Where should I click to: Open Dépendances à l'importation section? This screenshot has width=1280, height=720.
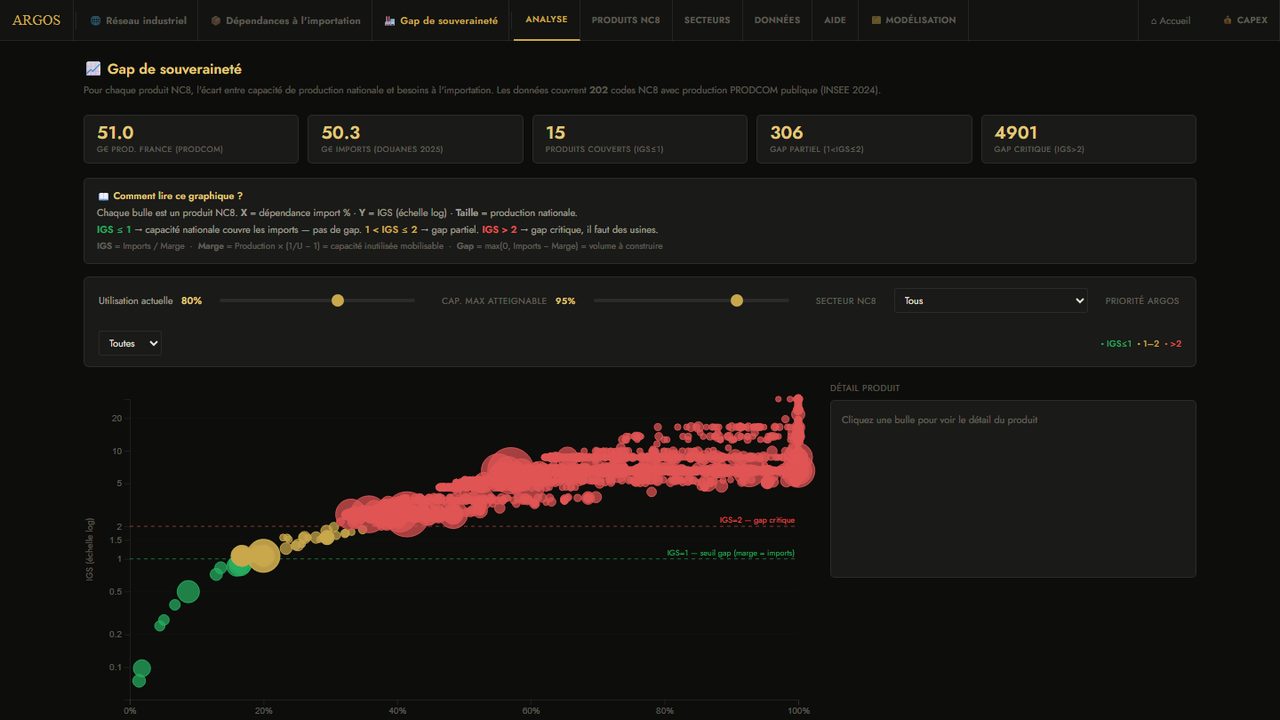coord(285,20)
